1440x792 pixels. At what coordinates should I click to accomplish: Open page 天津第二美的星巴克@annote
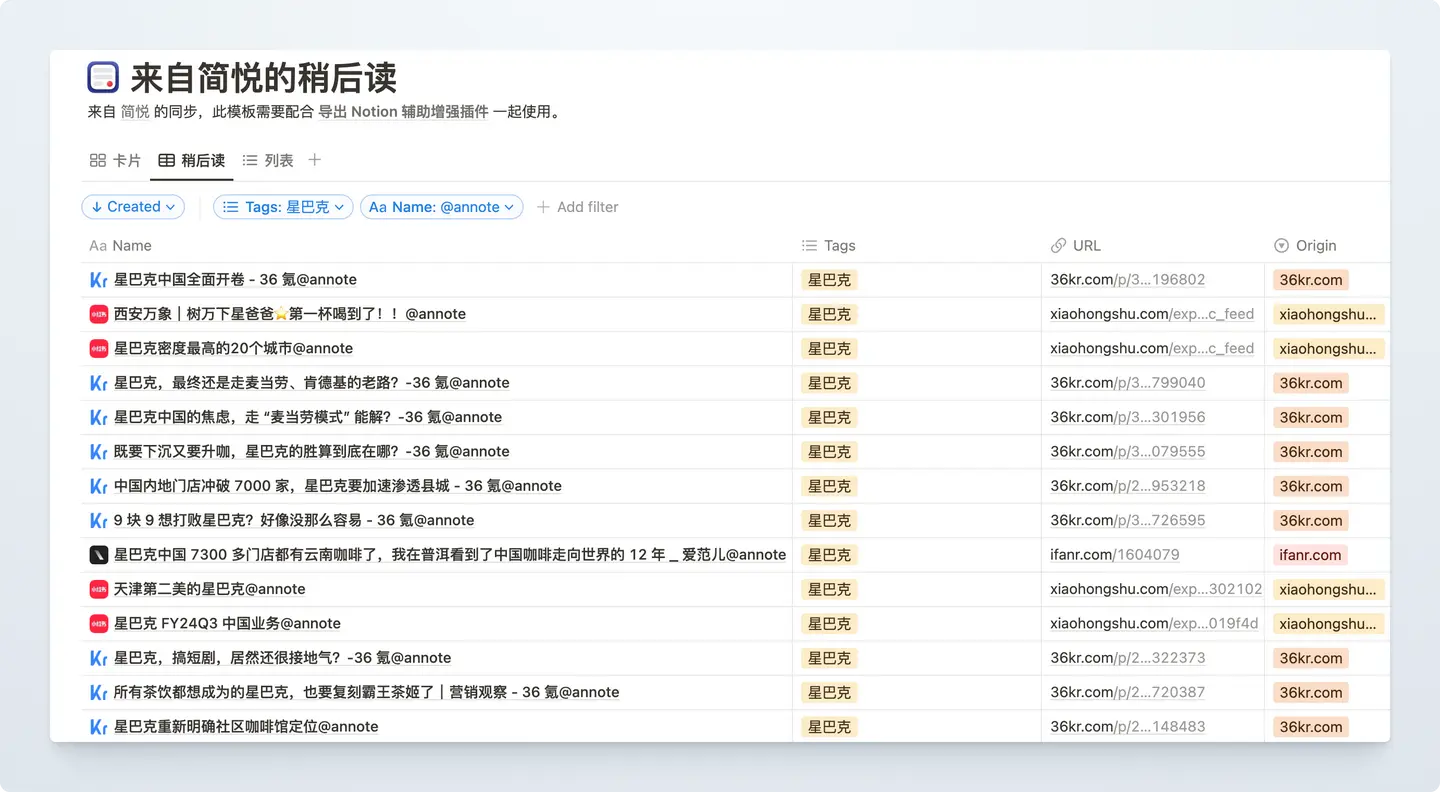(x=209, y=589)
